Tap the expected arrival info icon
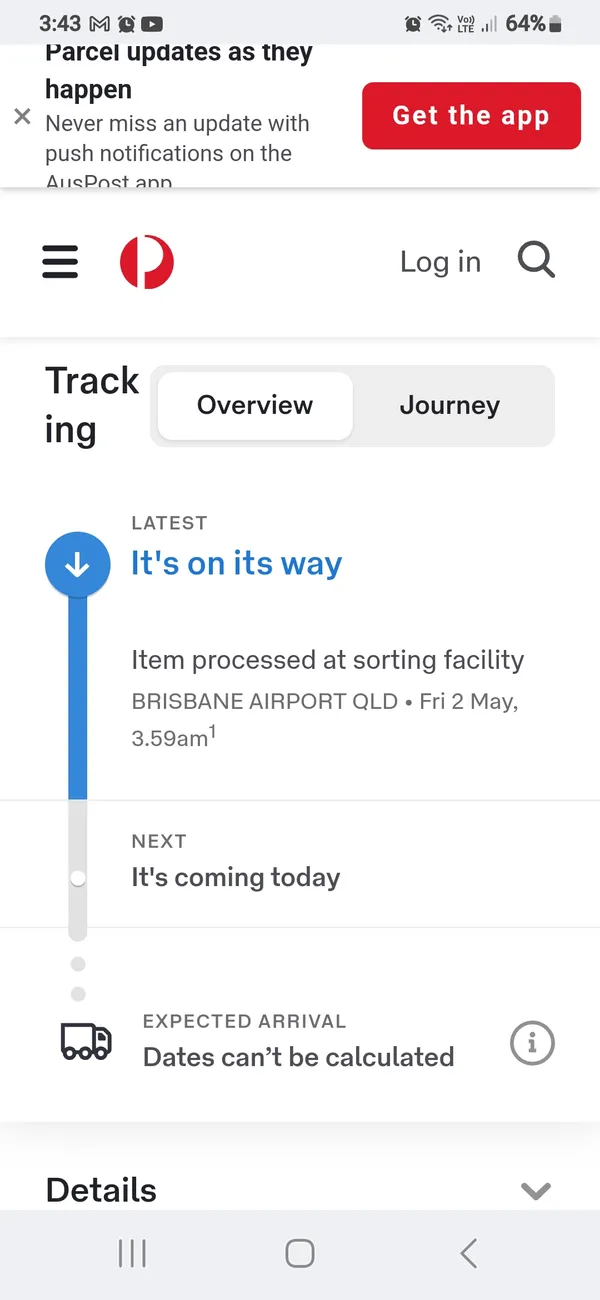 coord(532,1043)
